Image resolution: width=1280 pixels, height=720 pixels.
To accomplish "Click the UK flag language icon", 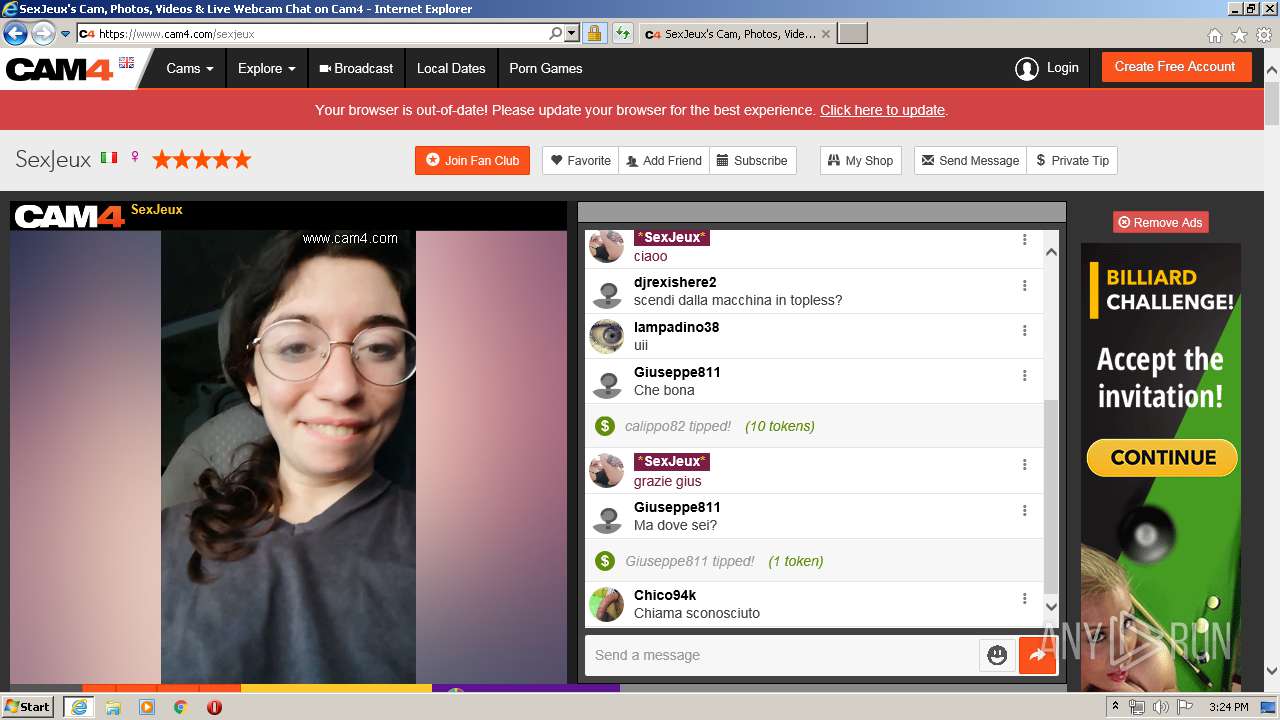I will click(126, 63).
